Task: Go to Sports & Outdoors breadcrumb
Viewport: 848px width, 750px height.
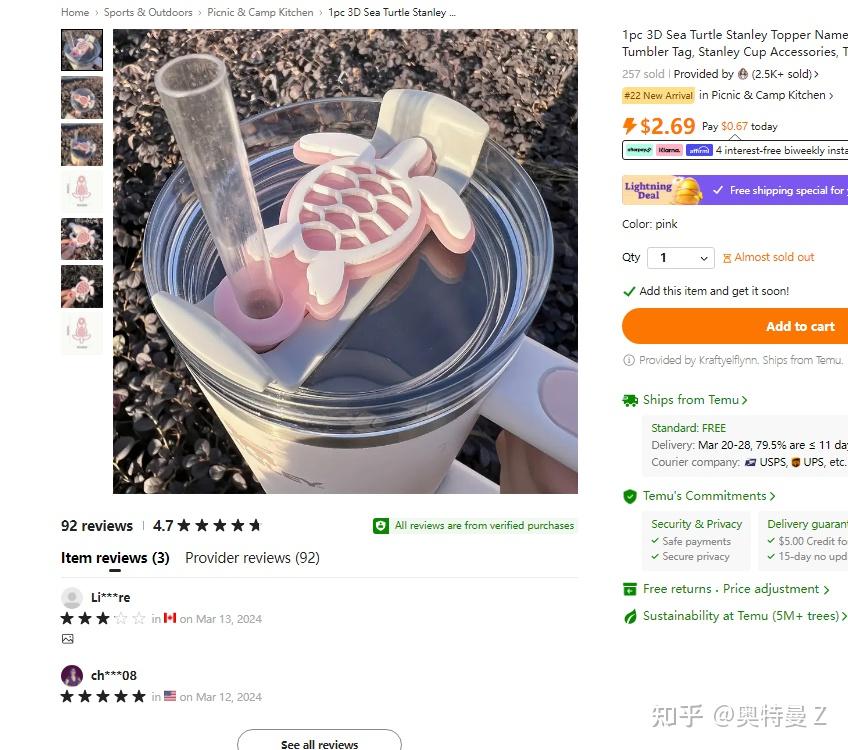Action: [148, 12]
